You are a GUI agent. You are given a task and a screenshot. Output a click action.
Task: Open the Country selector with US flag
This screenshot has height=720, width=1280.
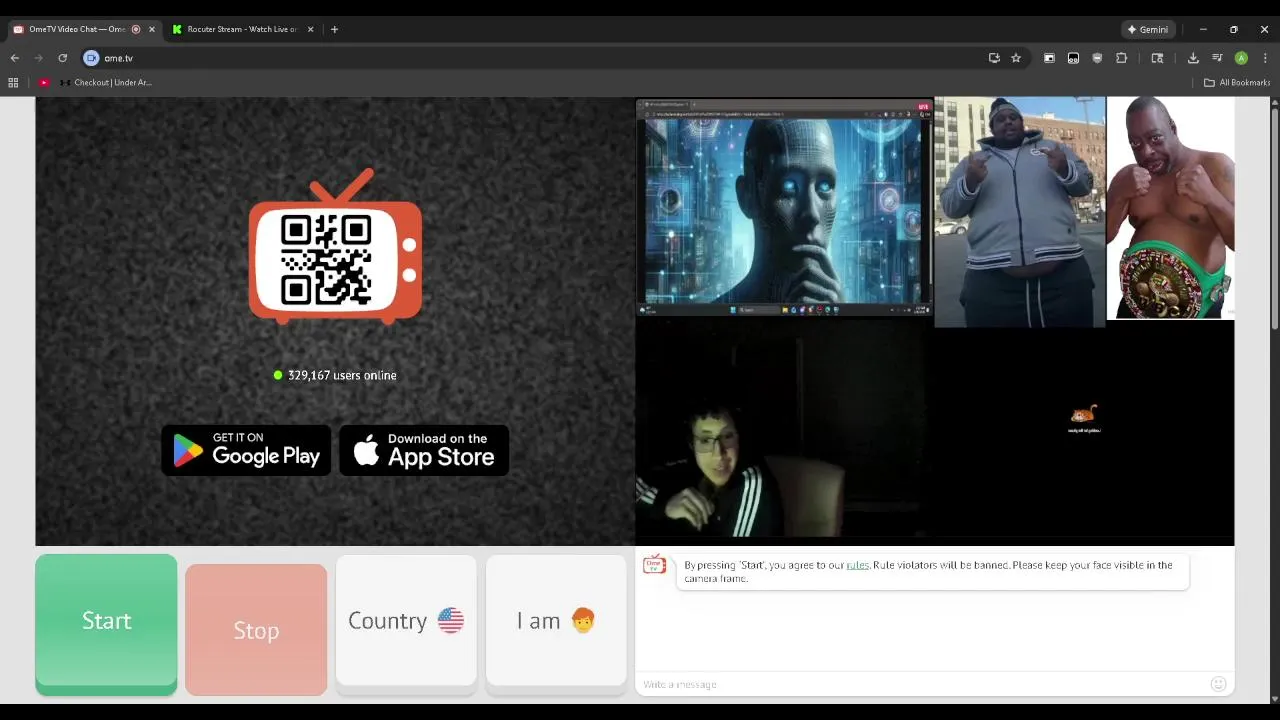click(406, 621)
